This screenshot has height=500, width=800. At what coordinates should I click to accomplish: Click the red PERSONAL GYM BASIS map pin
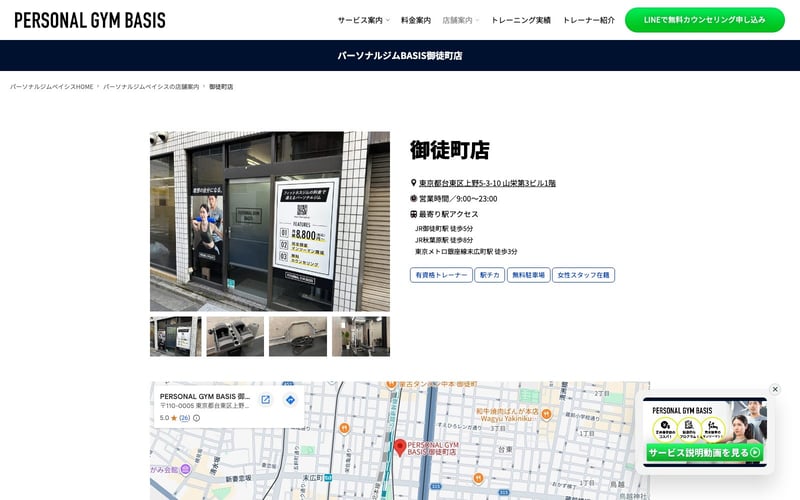(400, 447)
